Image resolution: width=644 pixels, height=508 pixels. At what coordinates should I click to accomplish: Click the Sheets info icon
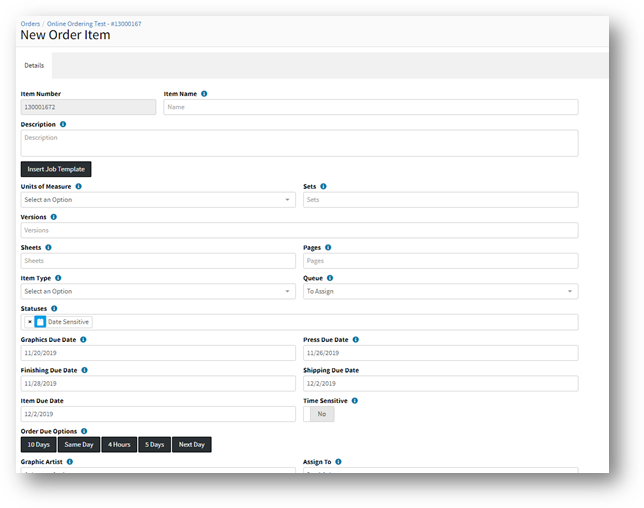click(x=48, y=247)
